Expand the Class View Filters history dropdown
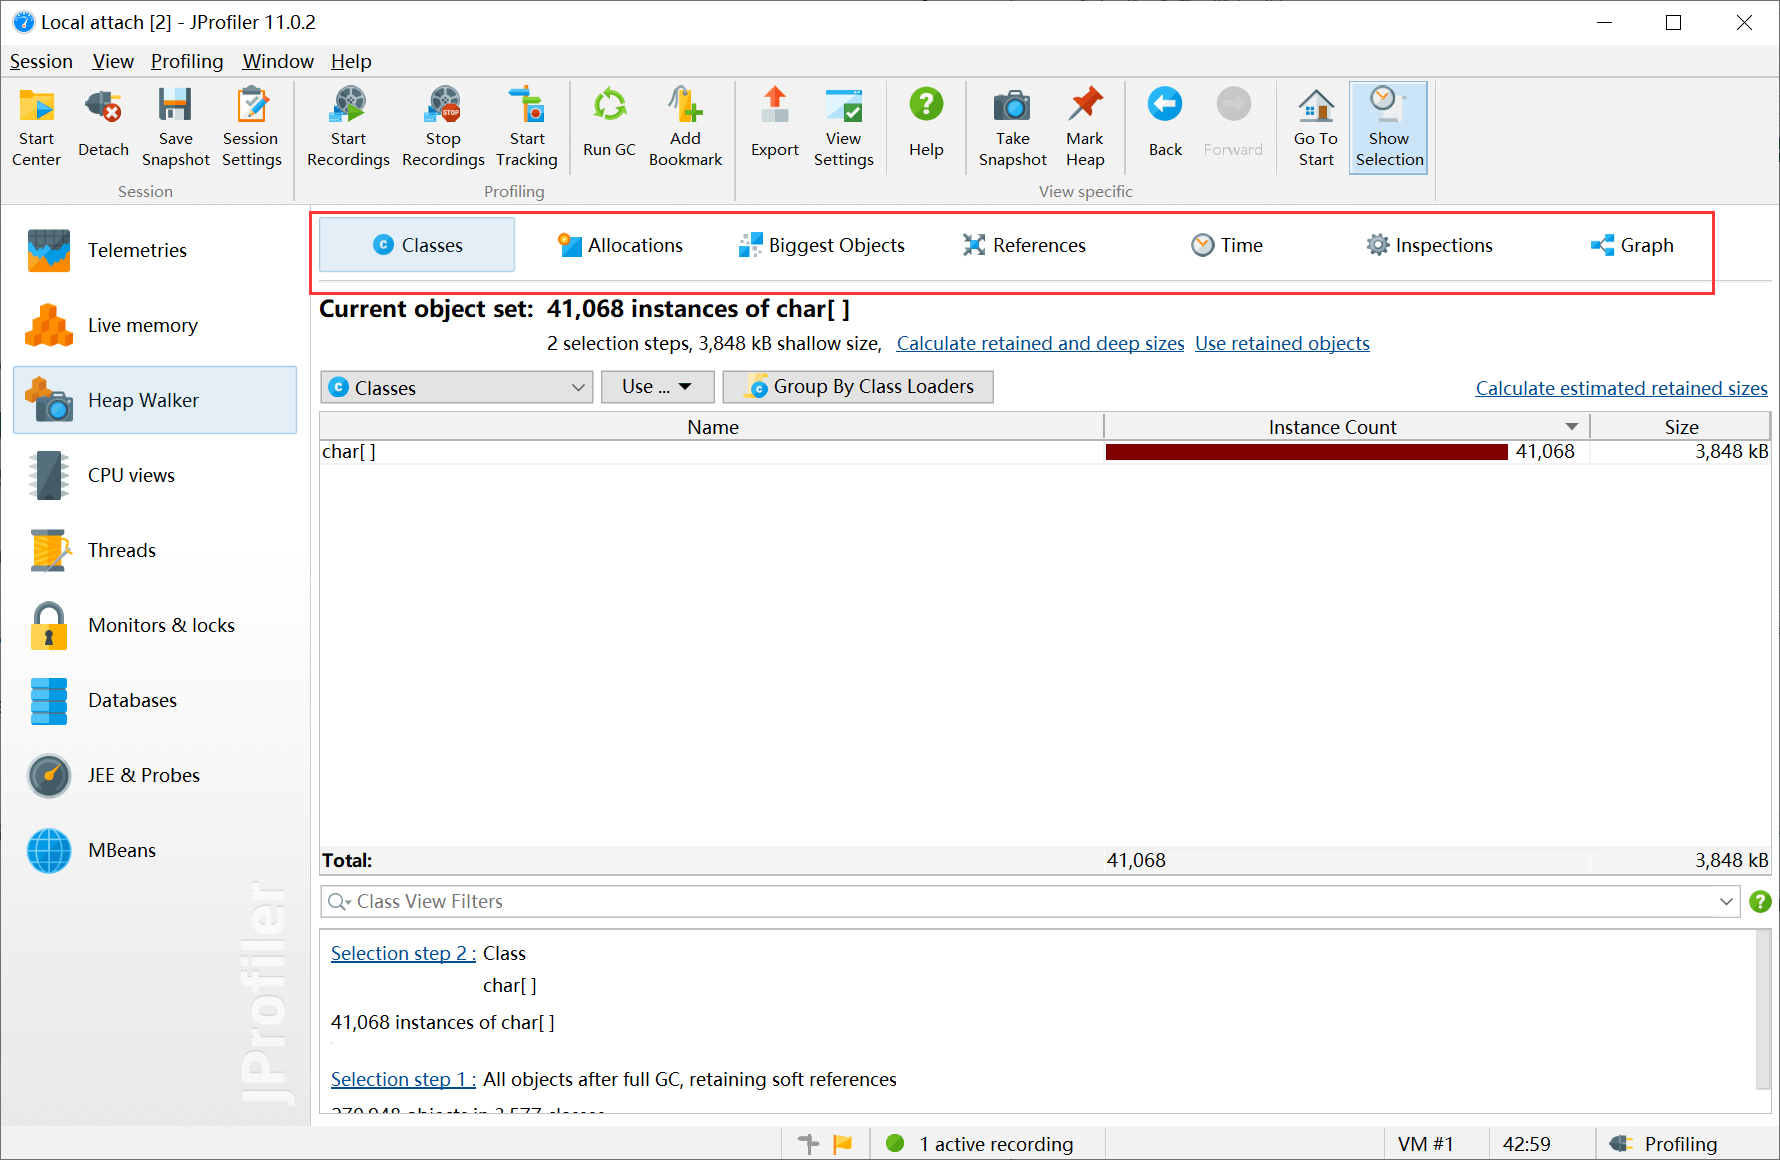Image resolution: width=1780 pixels, height=1160 pixels. pyautogui.click(x=1725, y=901)
